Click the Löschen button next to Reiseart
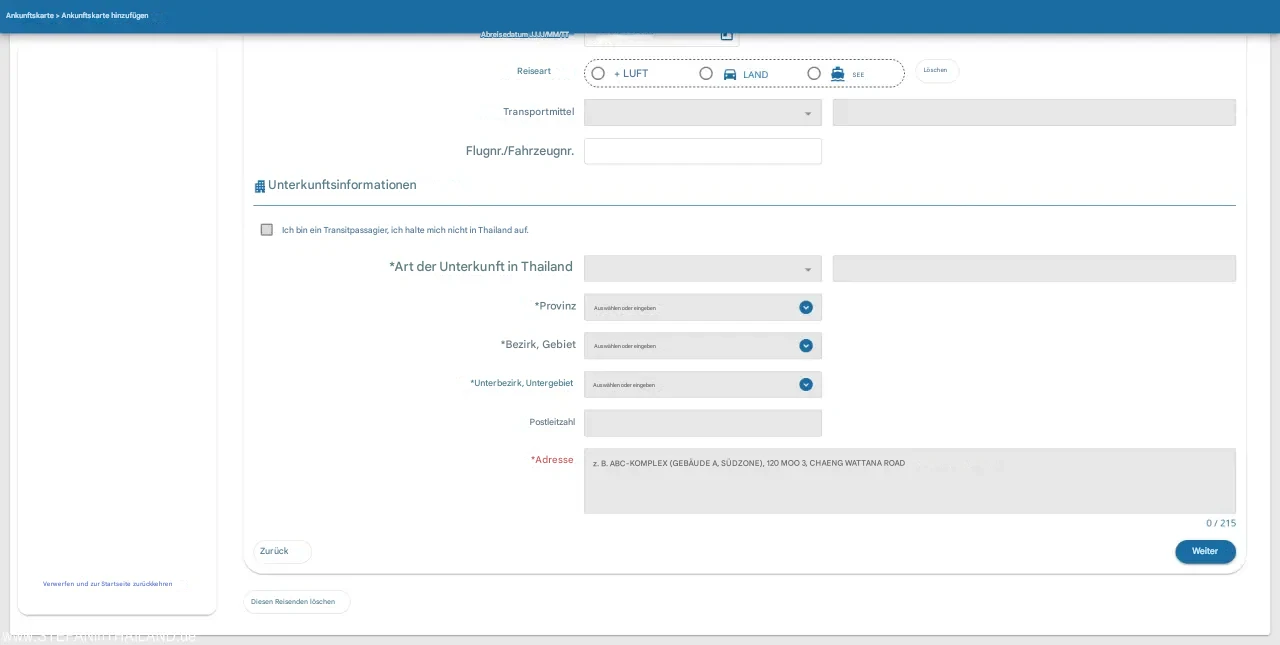Image resolution: width=1280 pixels, height=645 pixels. coord(936,71)
